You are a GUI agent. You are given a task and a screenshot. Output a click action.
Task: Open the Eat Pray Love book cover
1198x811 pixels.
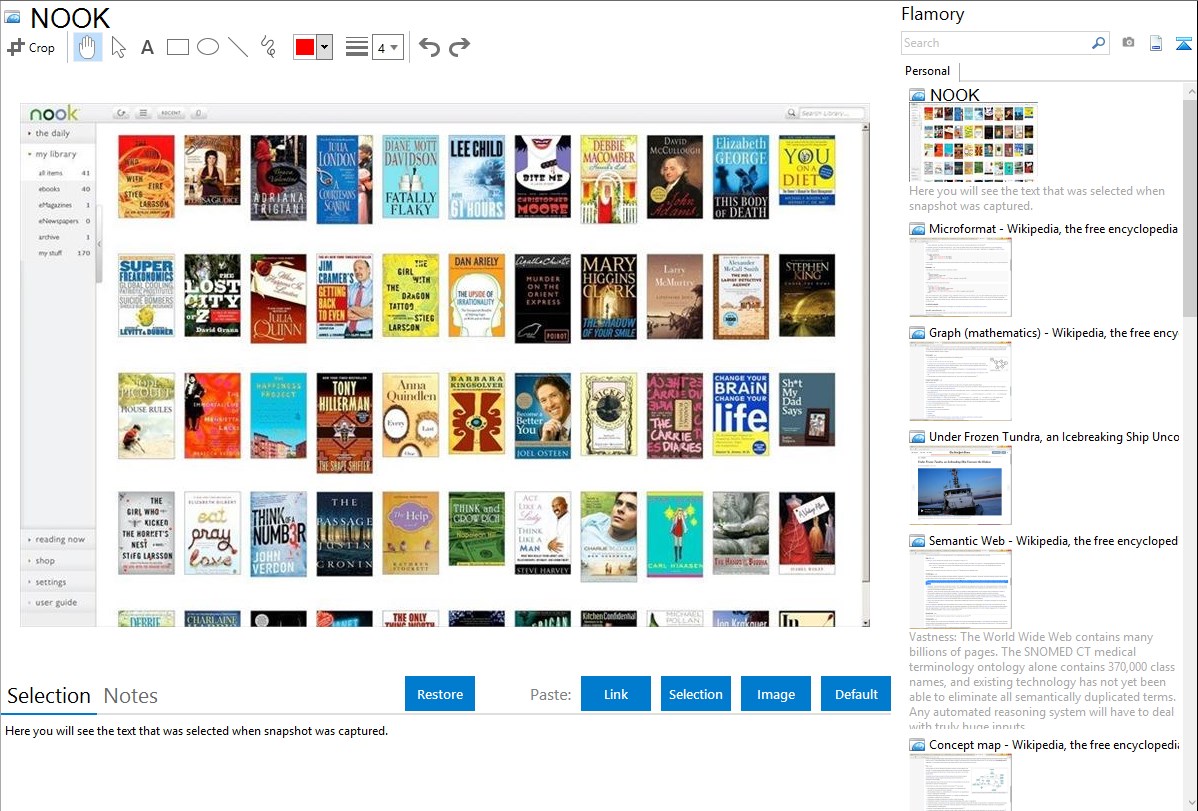click(212, 534)
